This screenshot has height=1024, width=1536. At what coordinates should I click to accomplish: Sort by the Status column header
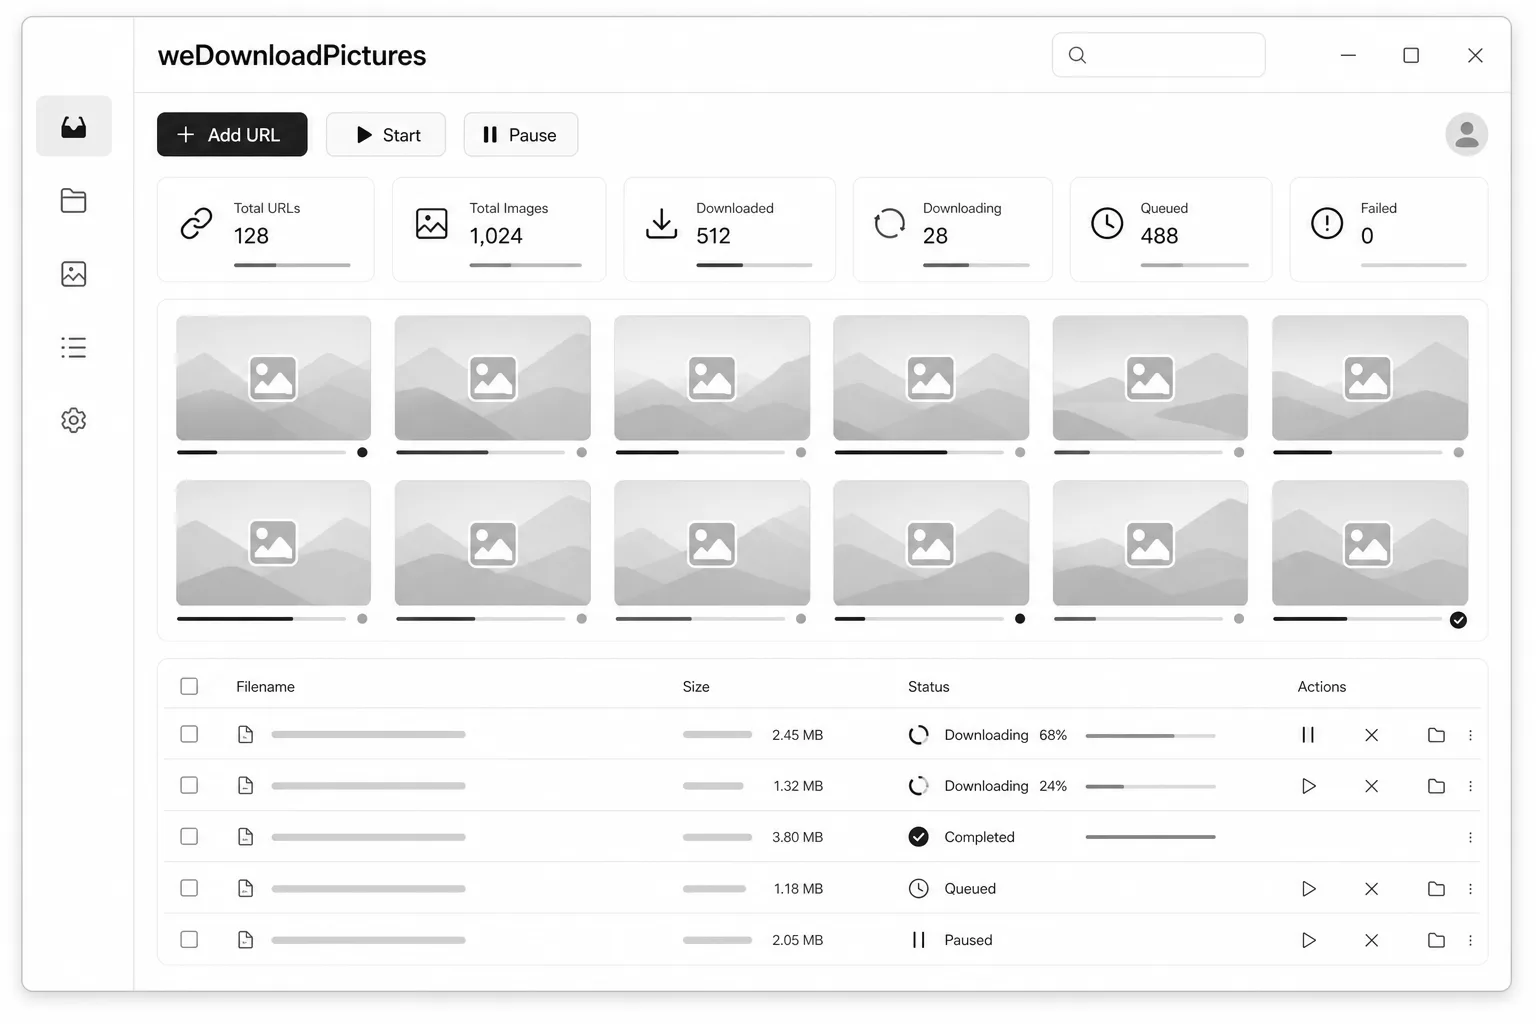coord(928,687)
